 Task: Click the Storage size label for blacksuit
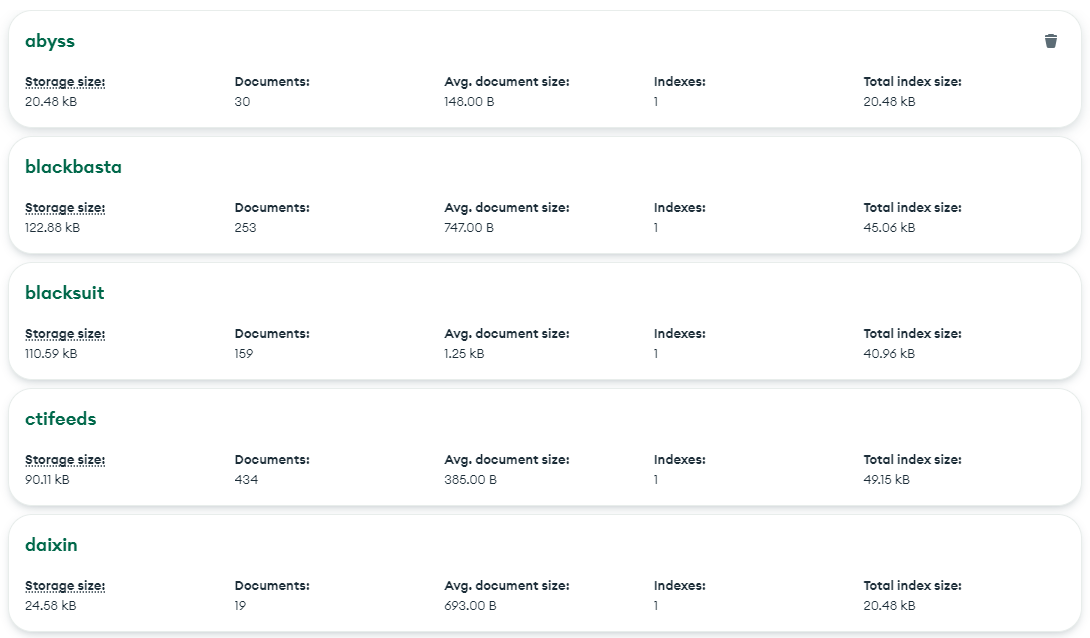coord(65,334)
